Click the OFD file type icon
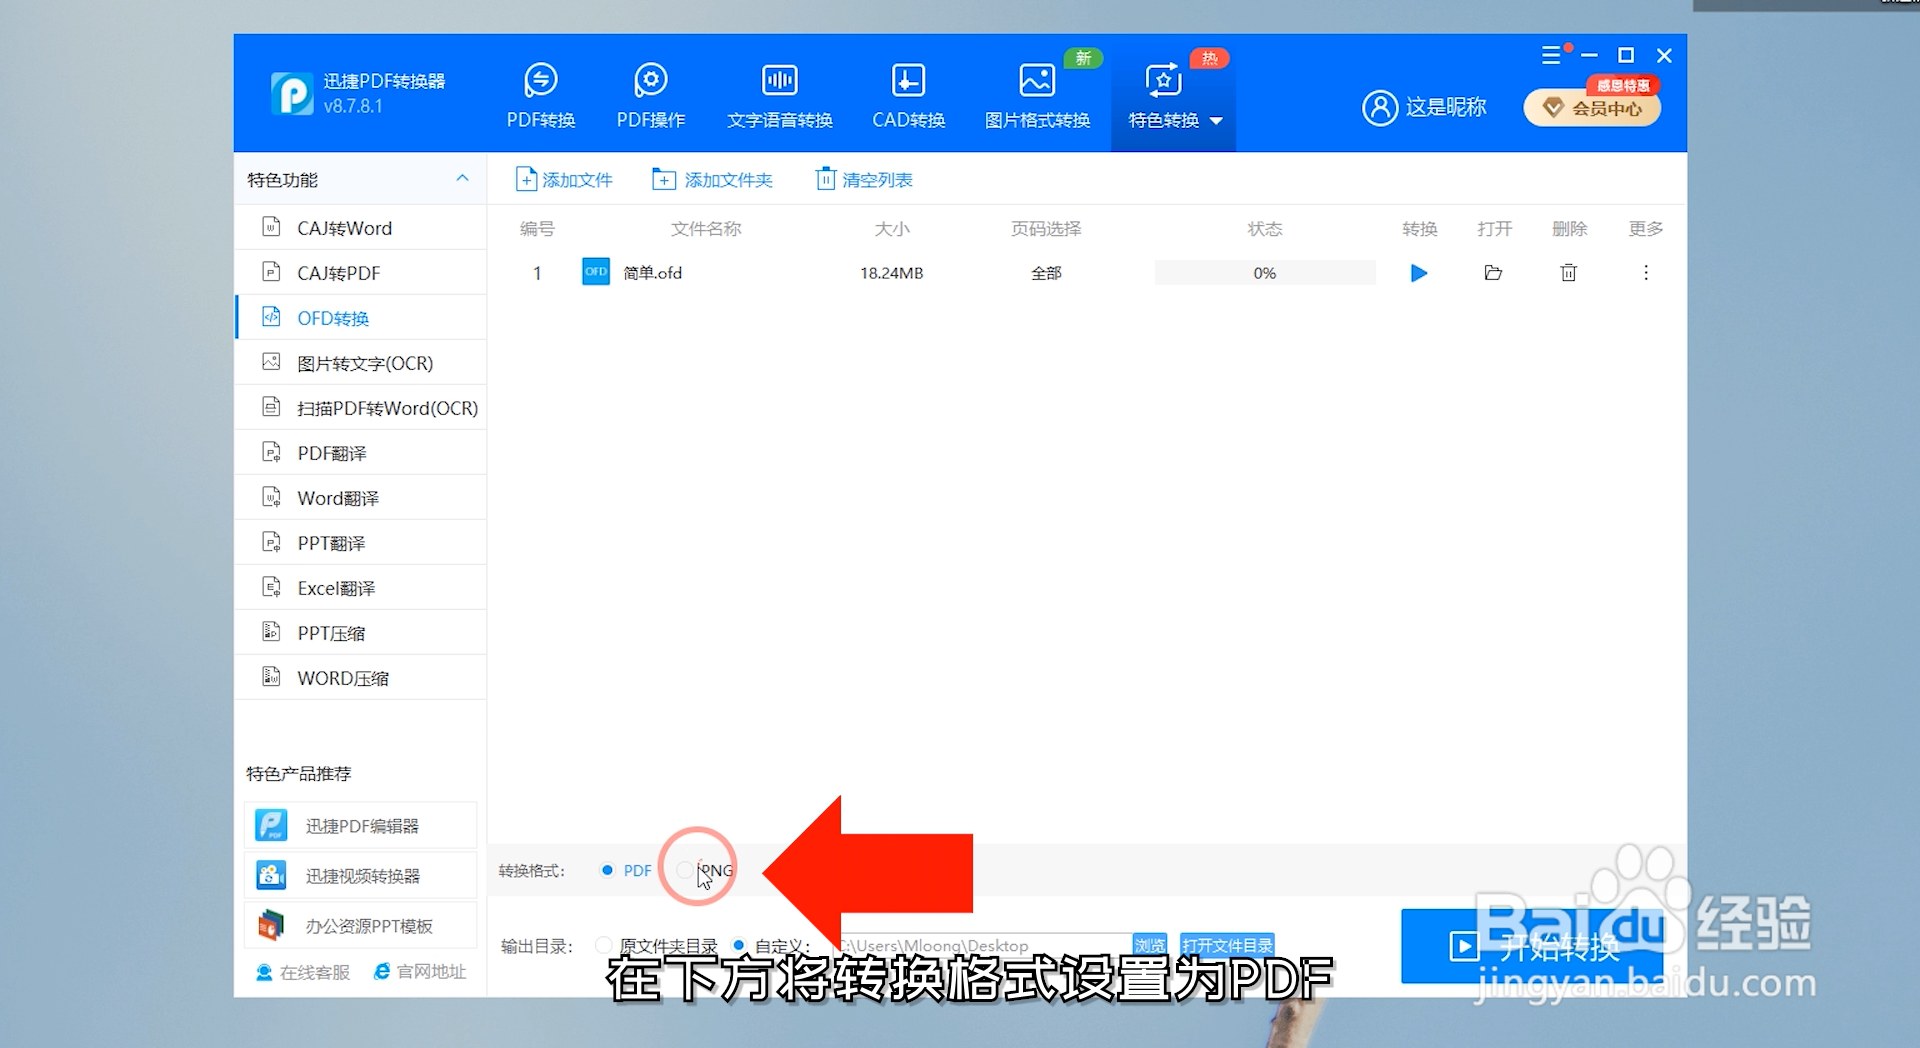Screen dimensions: 1920x1048 pyautogui.click(x=596, y=272)
